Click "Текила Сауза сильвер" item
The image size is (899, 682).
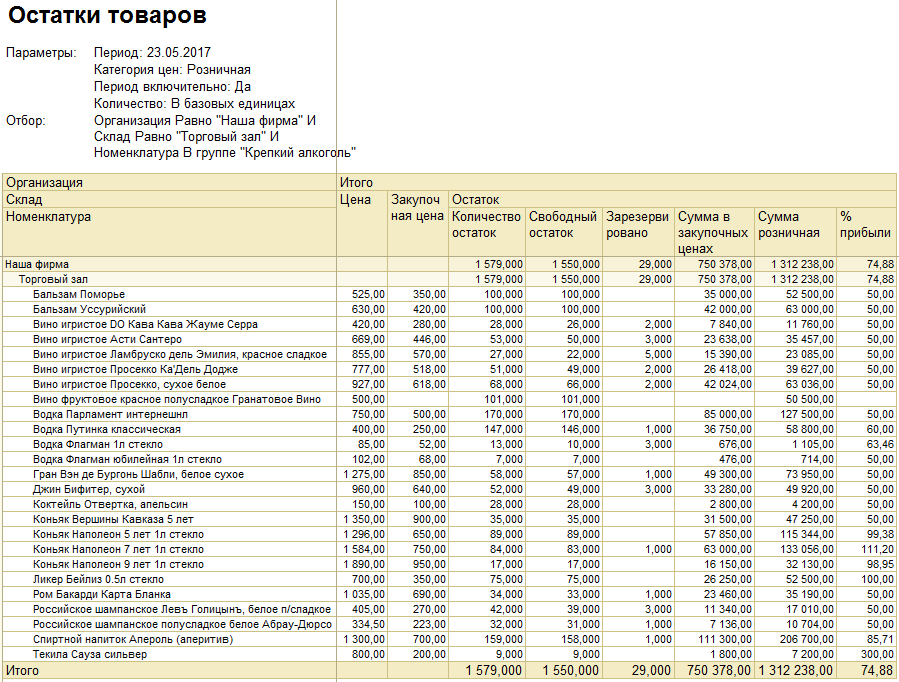89,654
